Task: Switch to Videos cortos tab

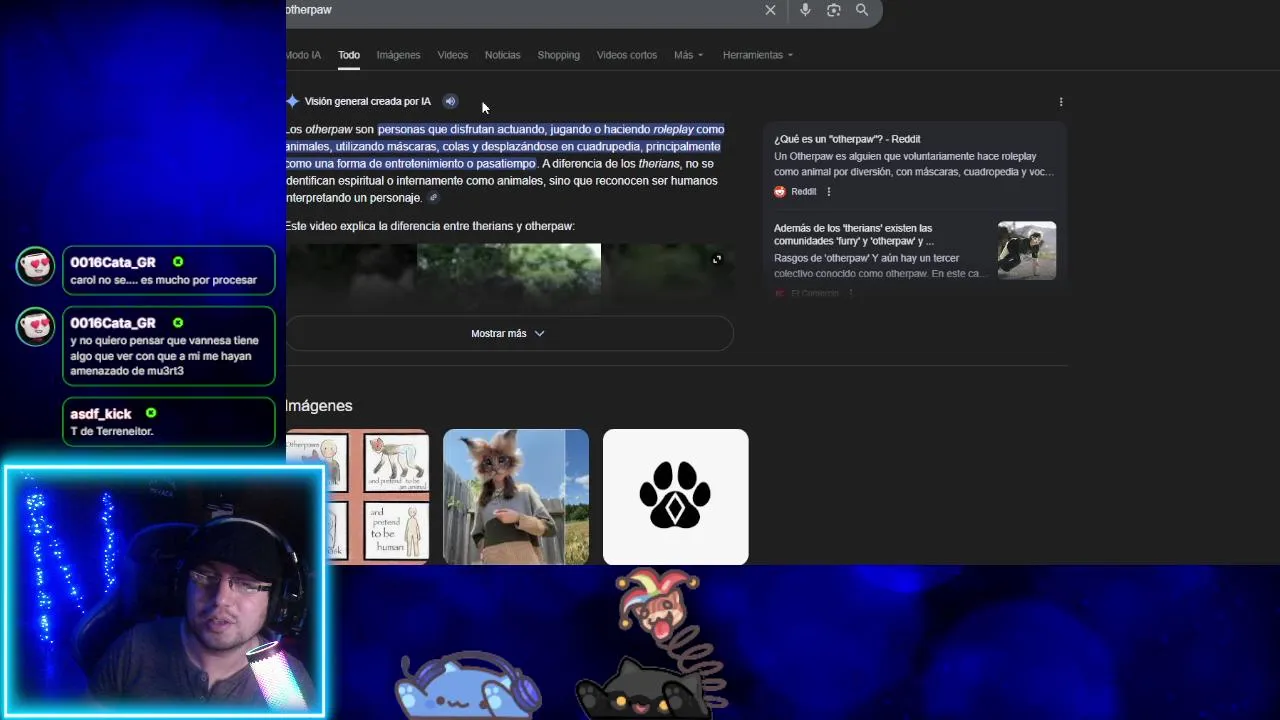Action: tap(627, 55)
